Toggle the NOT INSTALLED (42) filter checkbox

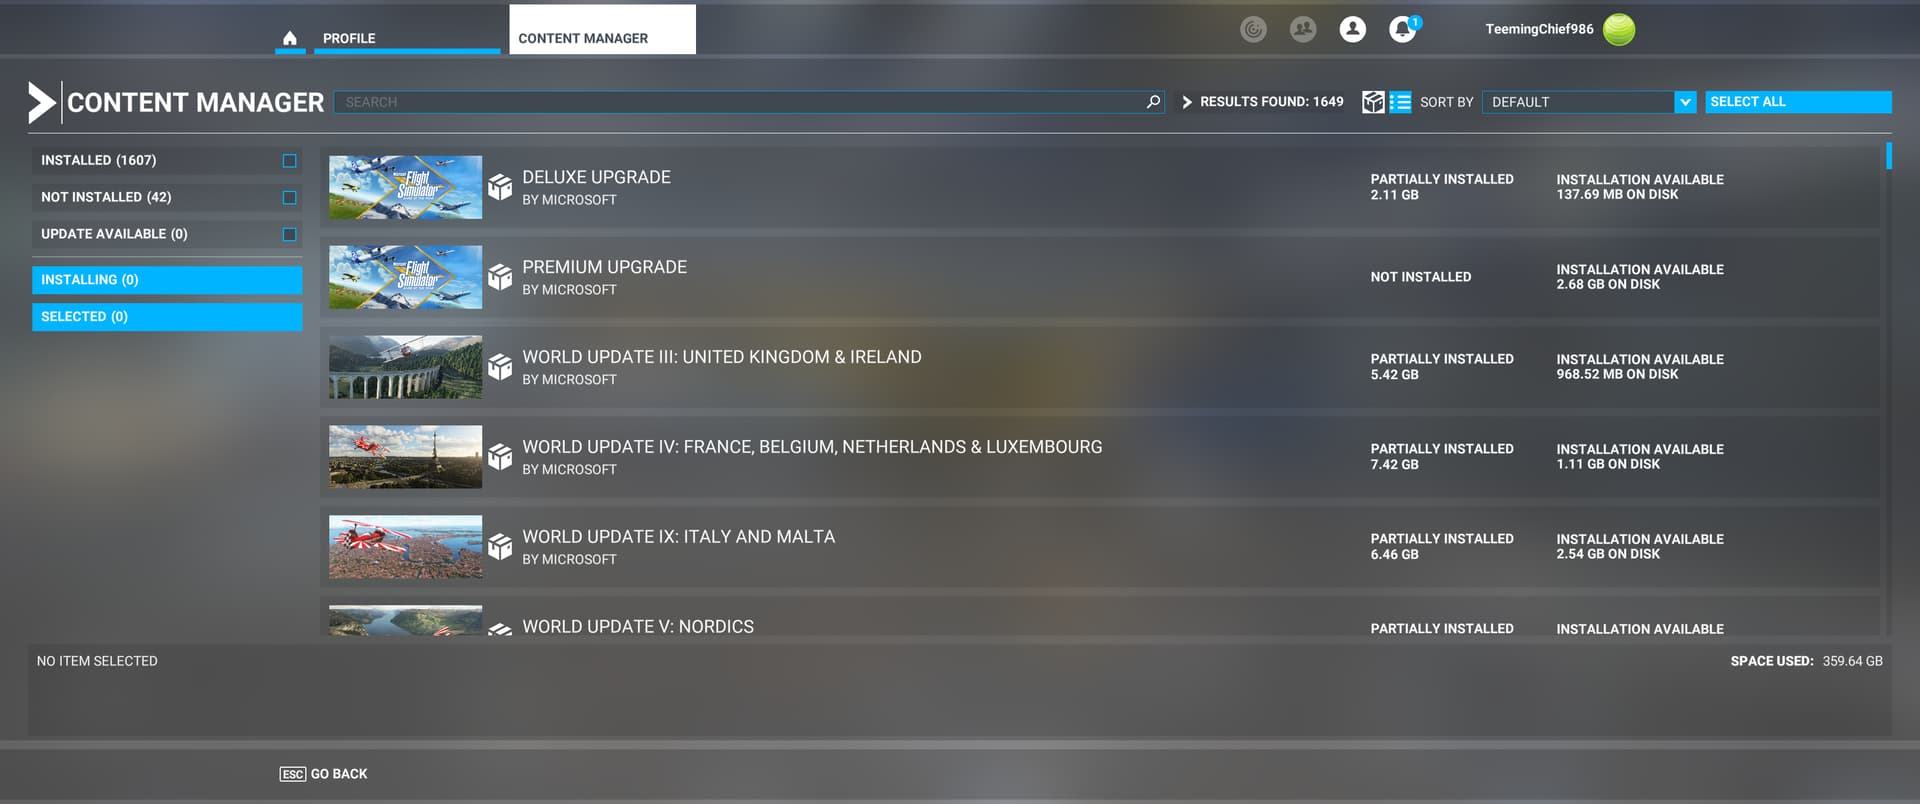289,197
